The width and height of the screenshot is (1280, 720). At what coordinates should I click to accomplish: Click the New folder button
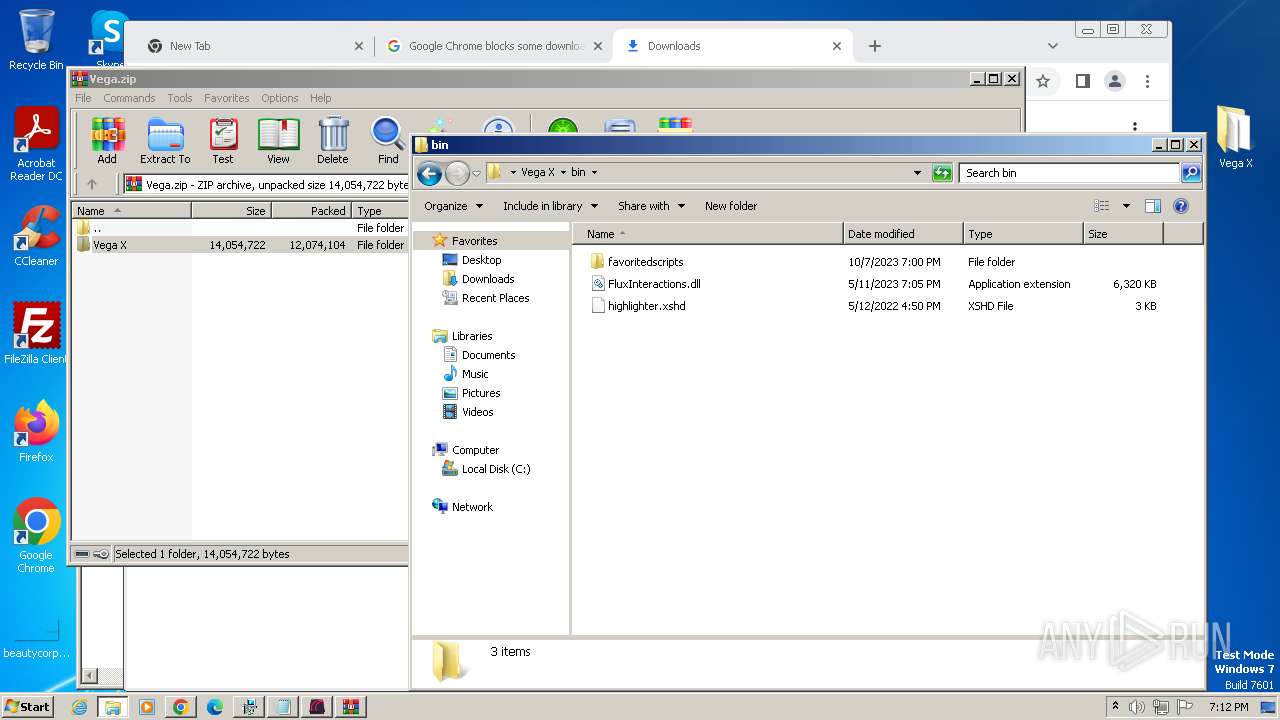pyautogui.click(x=731, y=206)
